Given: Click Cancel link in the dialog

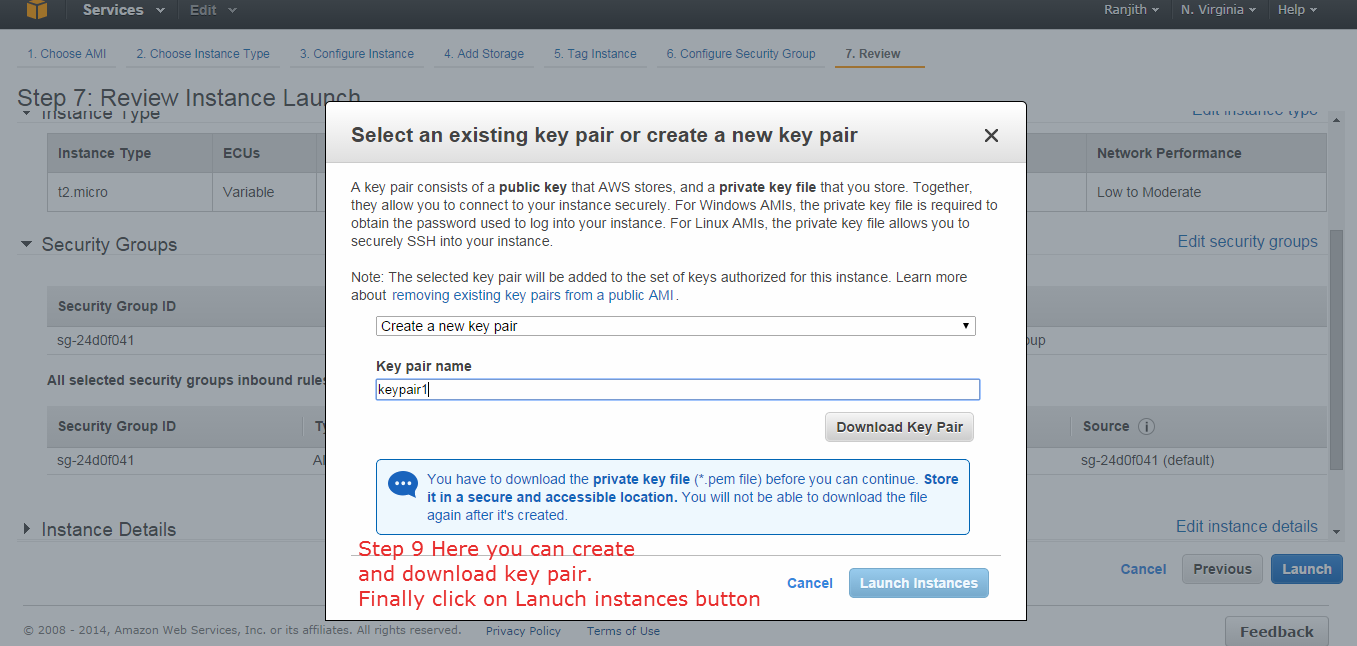Looking at the screenshot, I should (810, 583).
